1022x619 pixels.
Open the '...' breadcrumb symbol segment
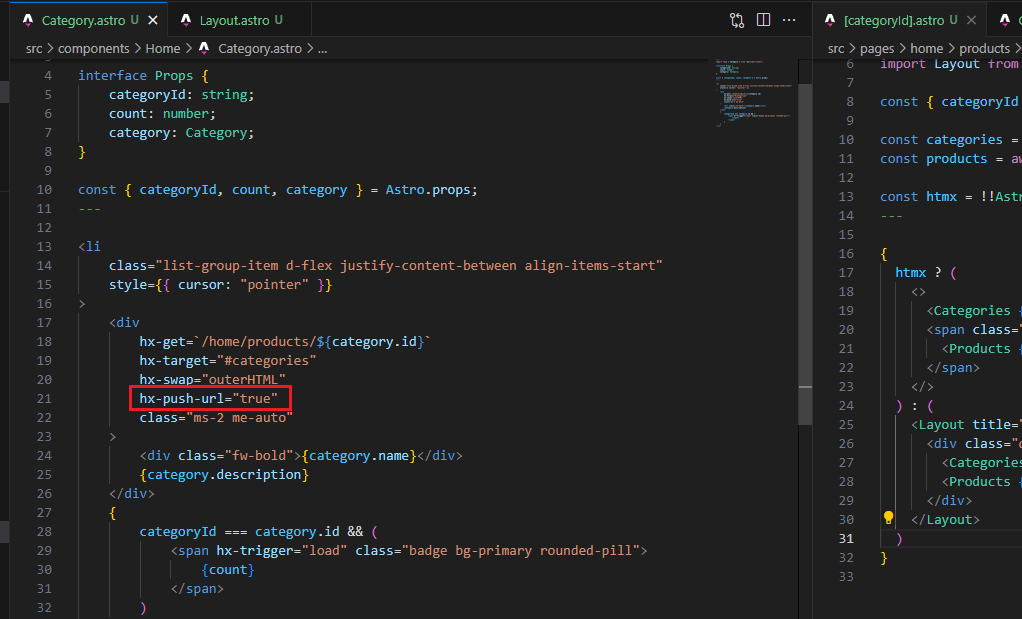coord(323,49)
